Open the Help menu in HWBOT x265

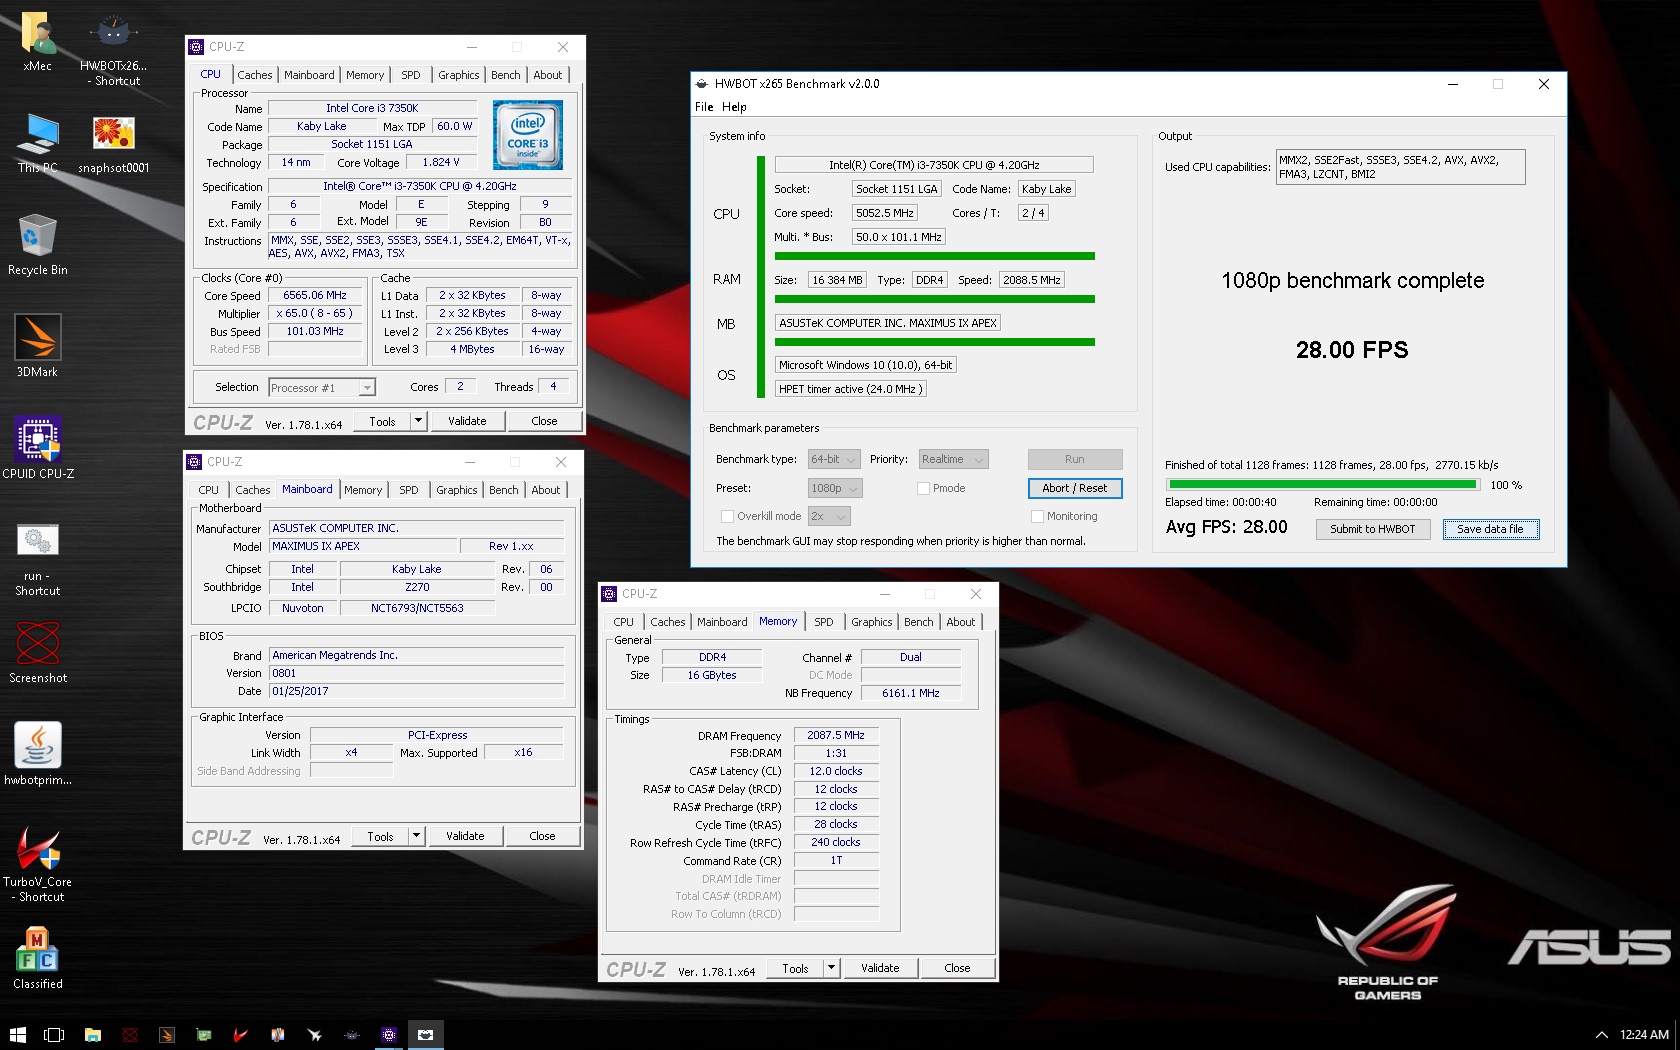(734, 107)
